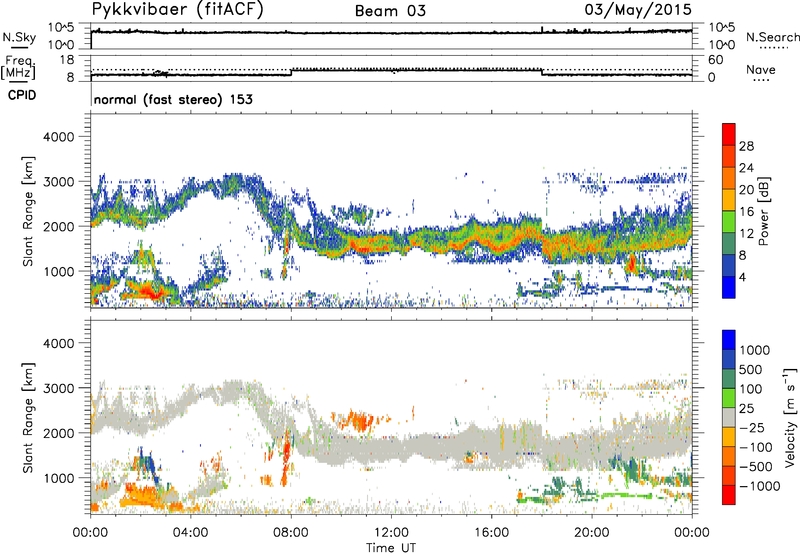Pick the bright blue bottom segment of power colorbar
The height and width of the screenshot is (554, 800).
pyautogui.click(x=729, y=288)
